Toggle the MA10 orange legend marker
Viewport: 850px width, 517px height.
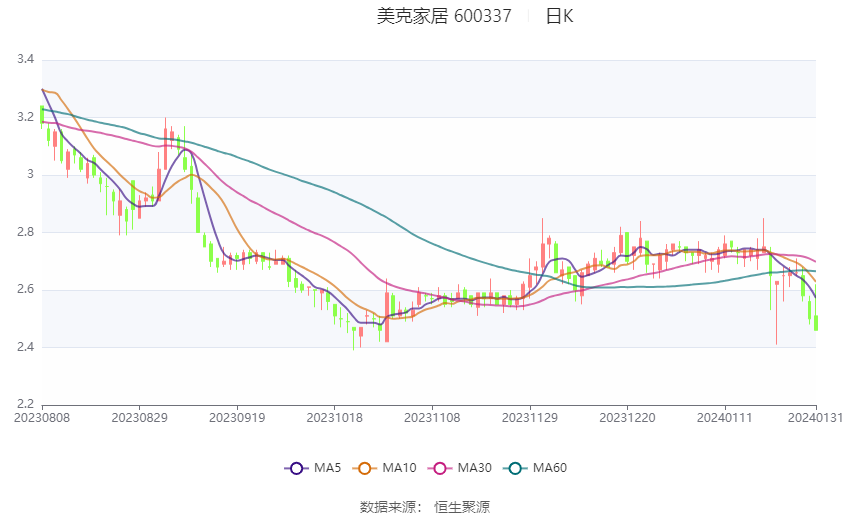pos(364,468)
